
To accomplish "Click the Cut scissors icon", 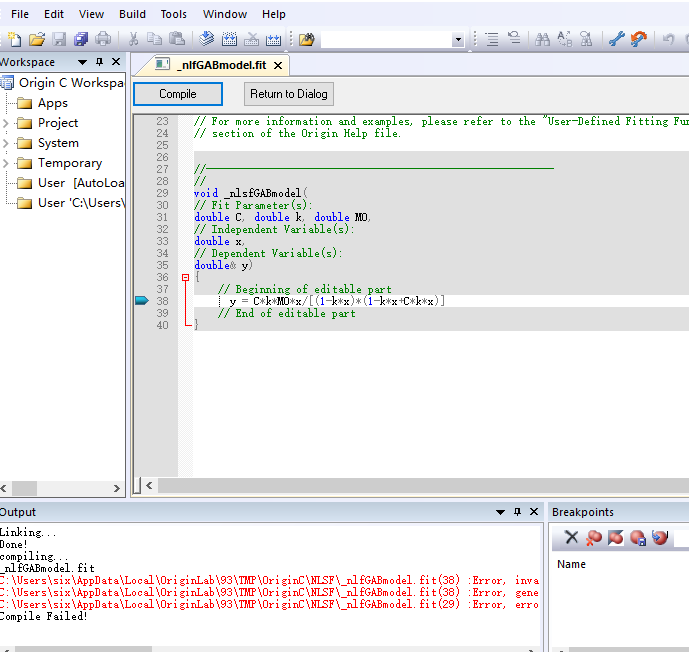I will 132,39.
